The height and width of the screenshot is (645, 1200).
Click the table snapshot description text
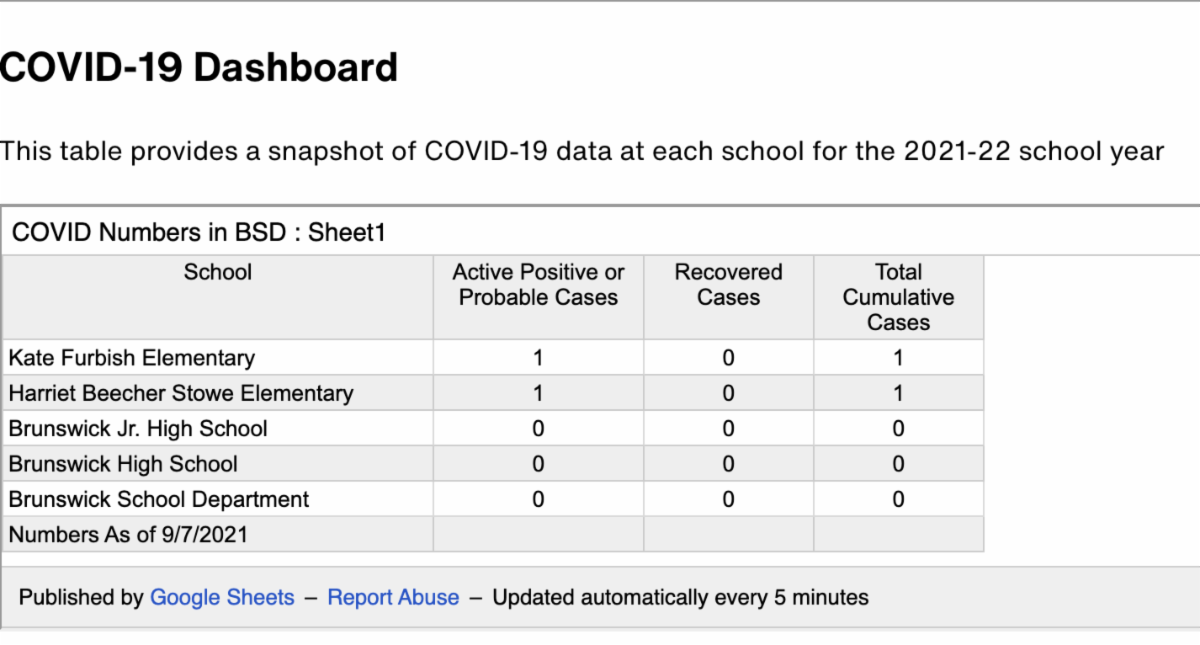(x=582, y=152)
